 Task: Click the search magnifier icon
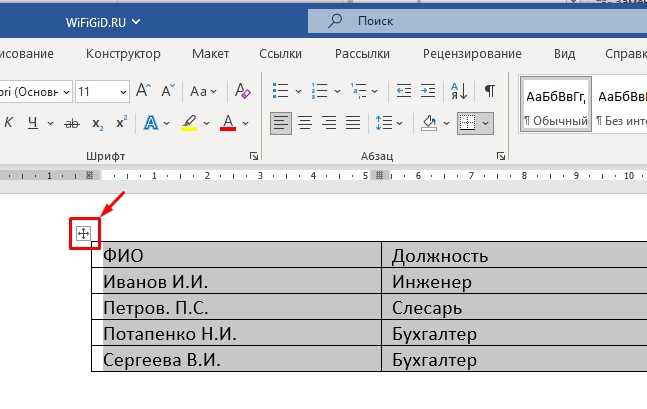click(x=335, y=20)
